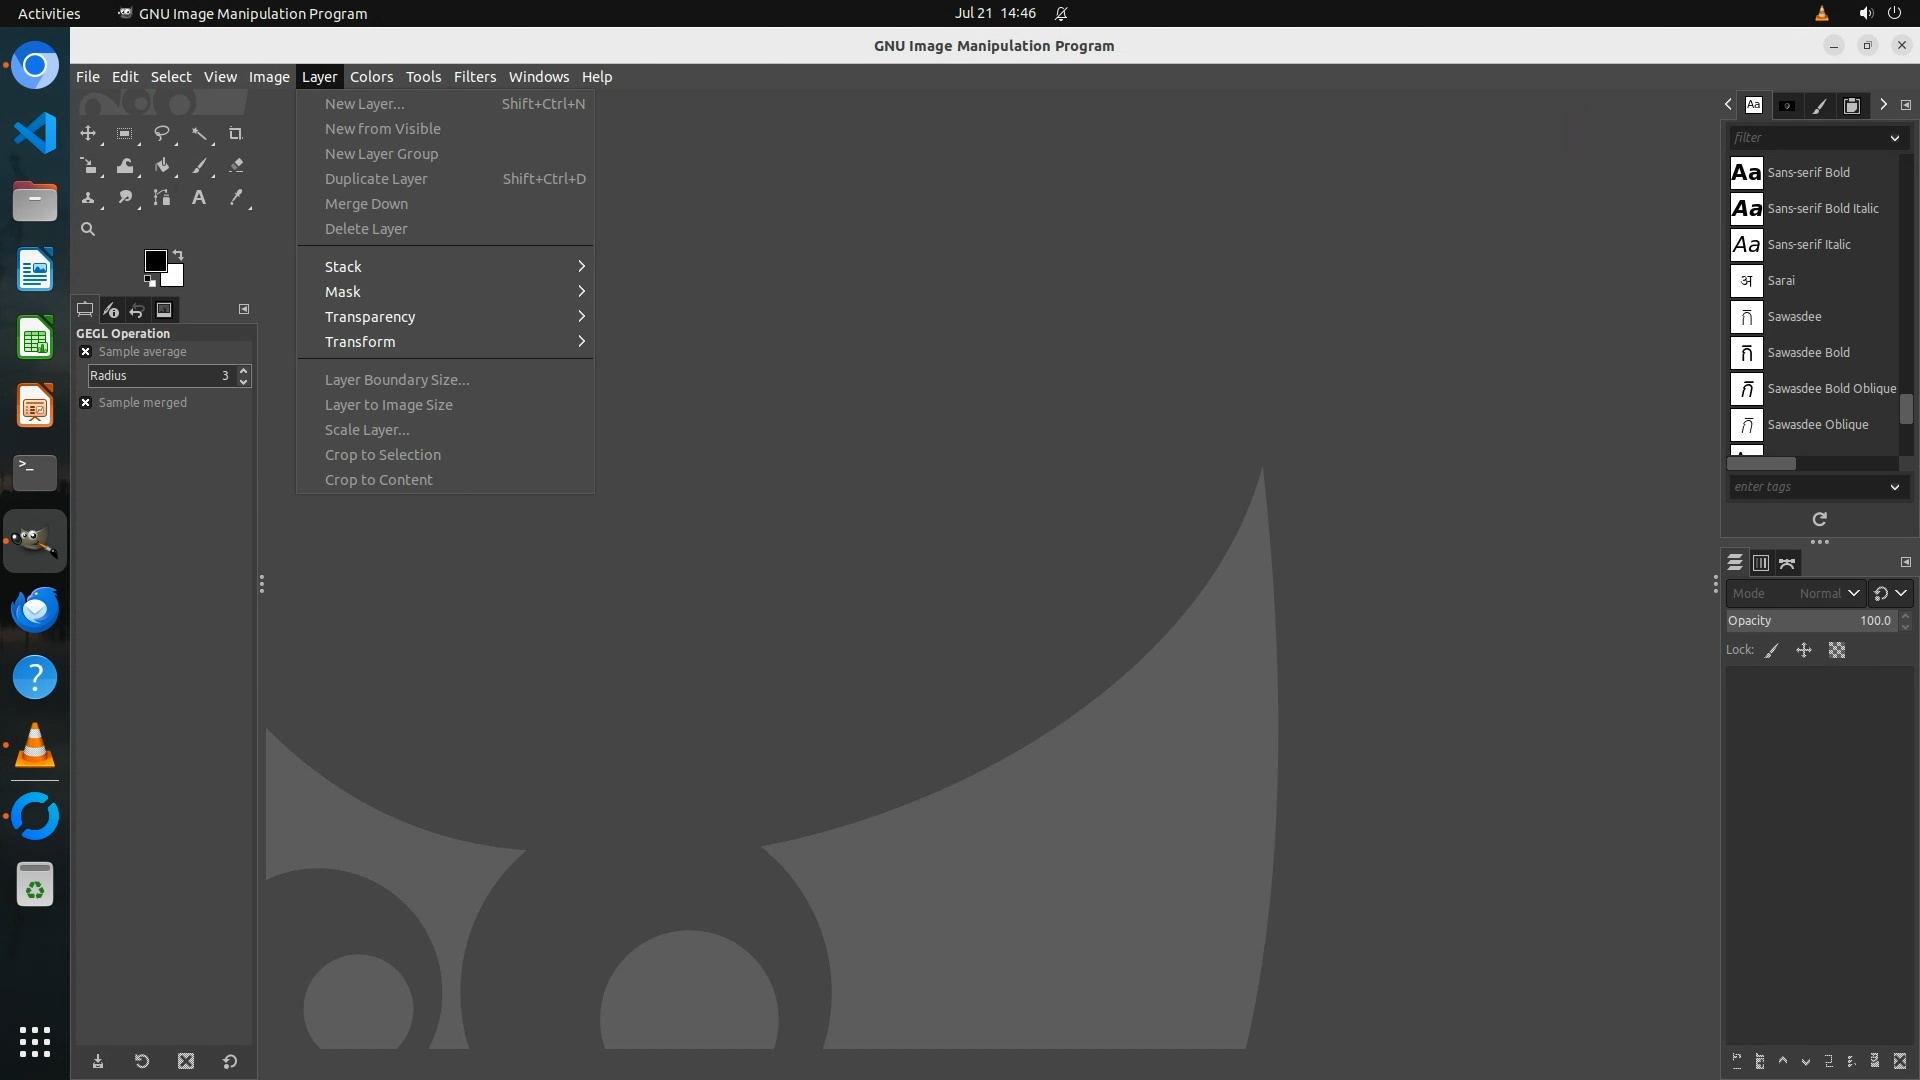1920x1080 pixels.
Task: Click the black foreground color swatch
Action: [155, 261]
